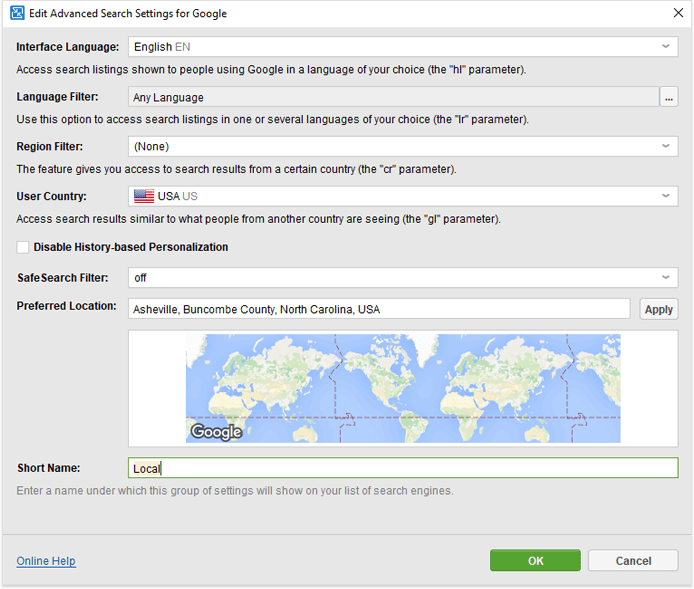The height and width of the screenshot is (589, 694).
Task: Click the SafeSearch Filter dropdown arrow
Action: (665, 277)
